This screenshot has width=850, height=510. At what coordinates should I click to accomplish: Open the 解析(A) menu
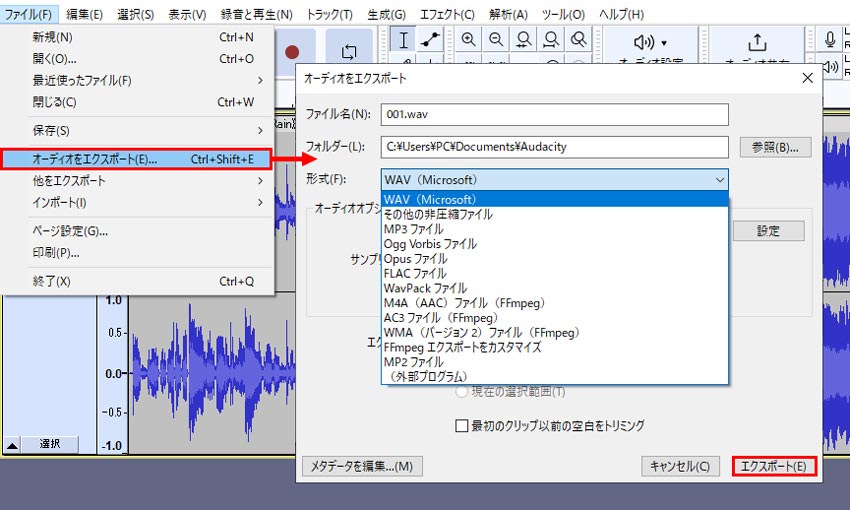click(x=508, y=14)
